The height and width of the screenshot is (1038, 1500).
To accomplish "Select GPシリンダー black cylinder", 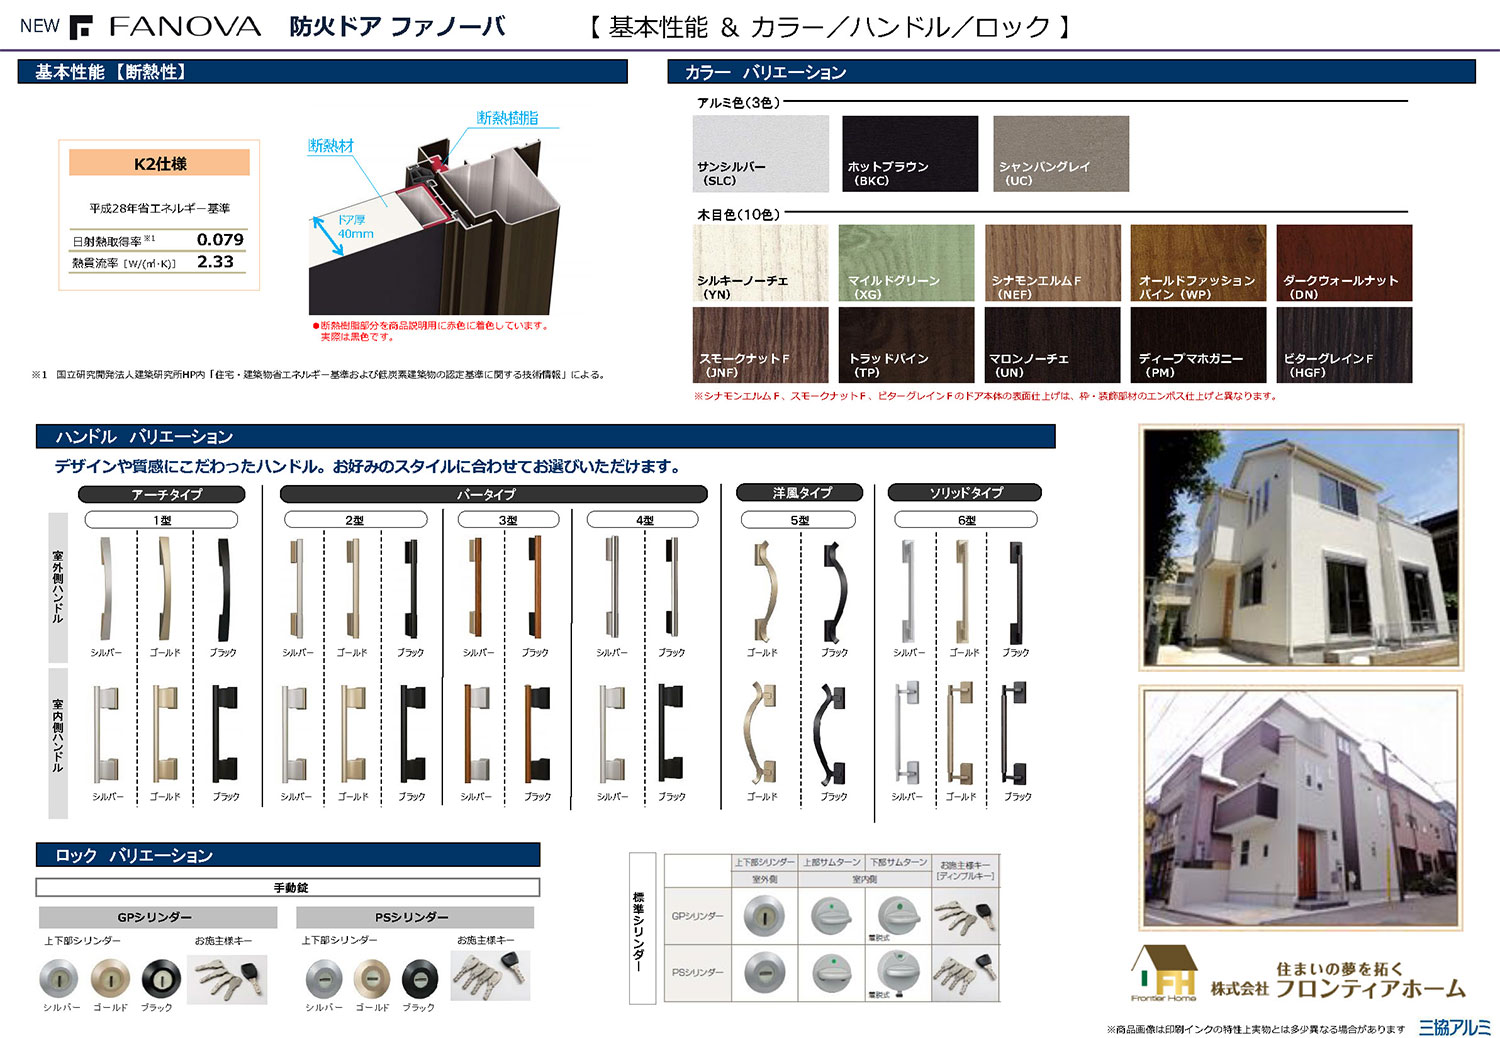I will pyautogui.click(x=160, y=978).
